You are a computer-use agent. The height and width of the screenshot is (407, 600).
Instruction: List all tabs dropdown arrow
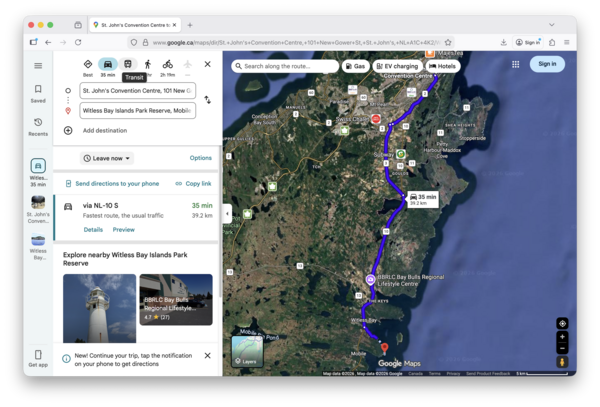click(x=552, y=25)
